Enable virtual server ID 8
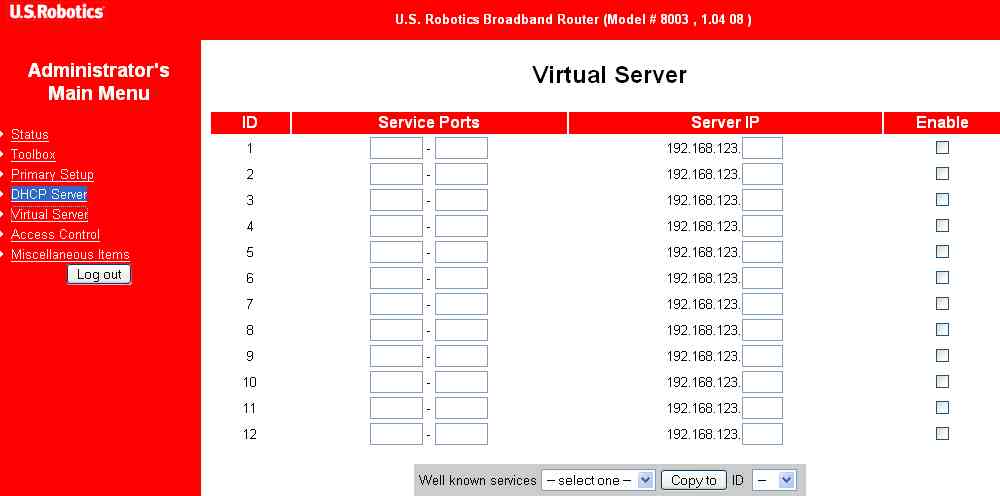The image size is (1000, 496). (942, 330)
